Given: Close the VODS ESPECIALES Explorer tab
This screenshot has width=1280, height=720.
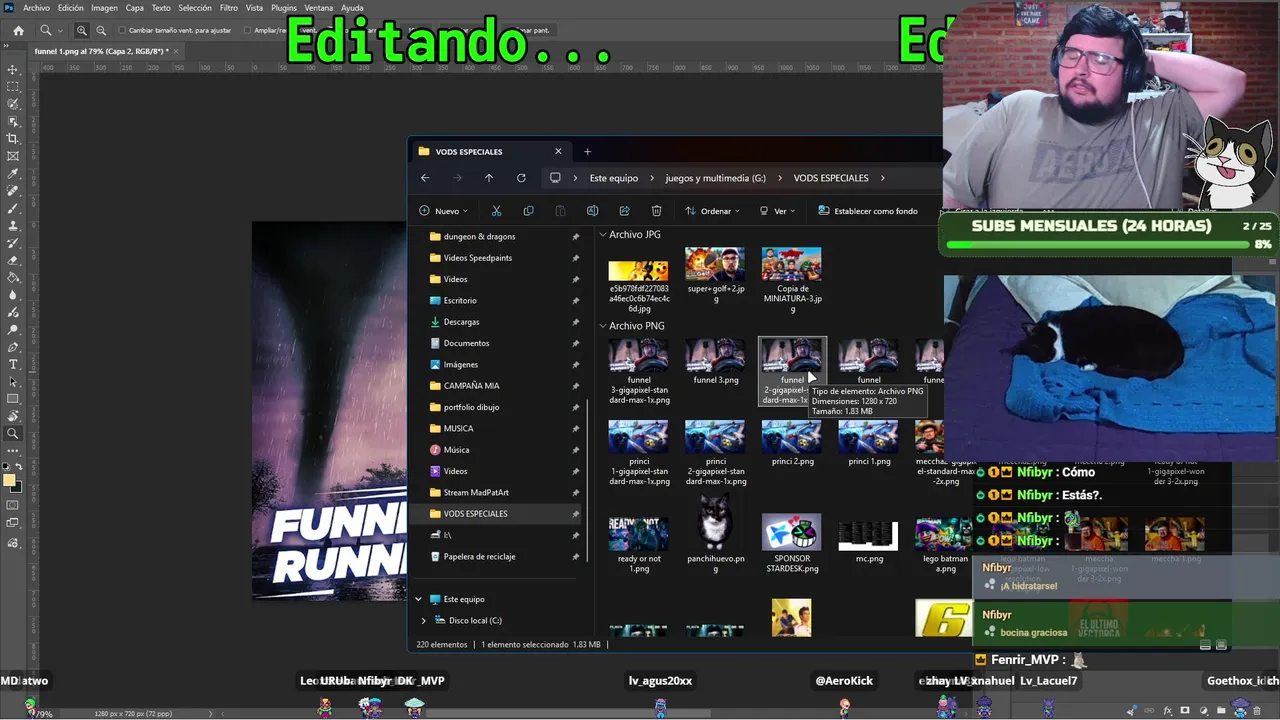Looking at the screenshot, I should 558,152.
